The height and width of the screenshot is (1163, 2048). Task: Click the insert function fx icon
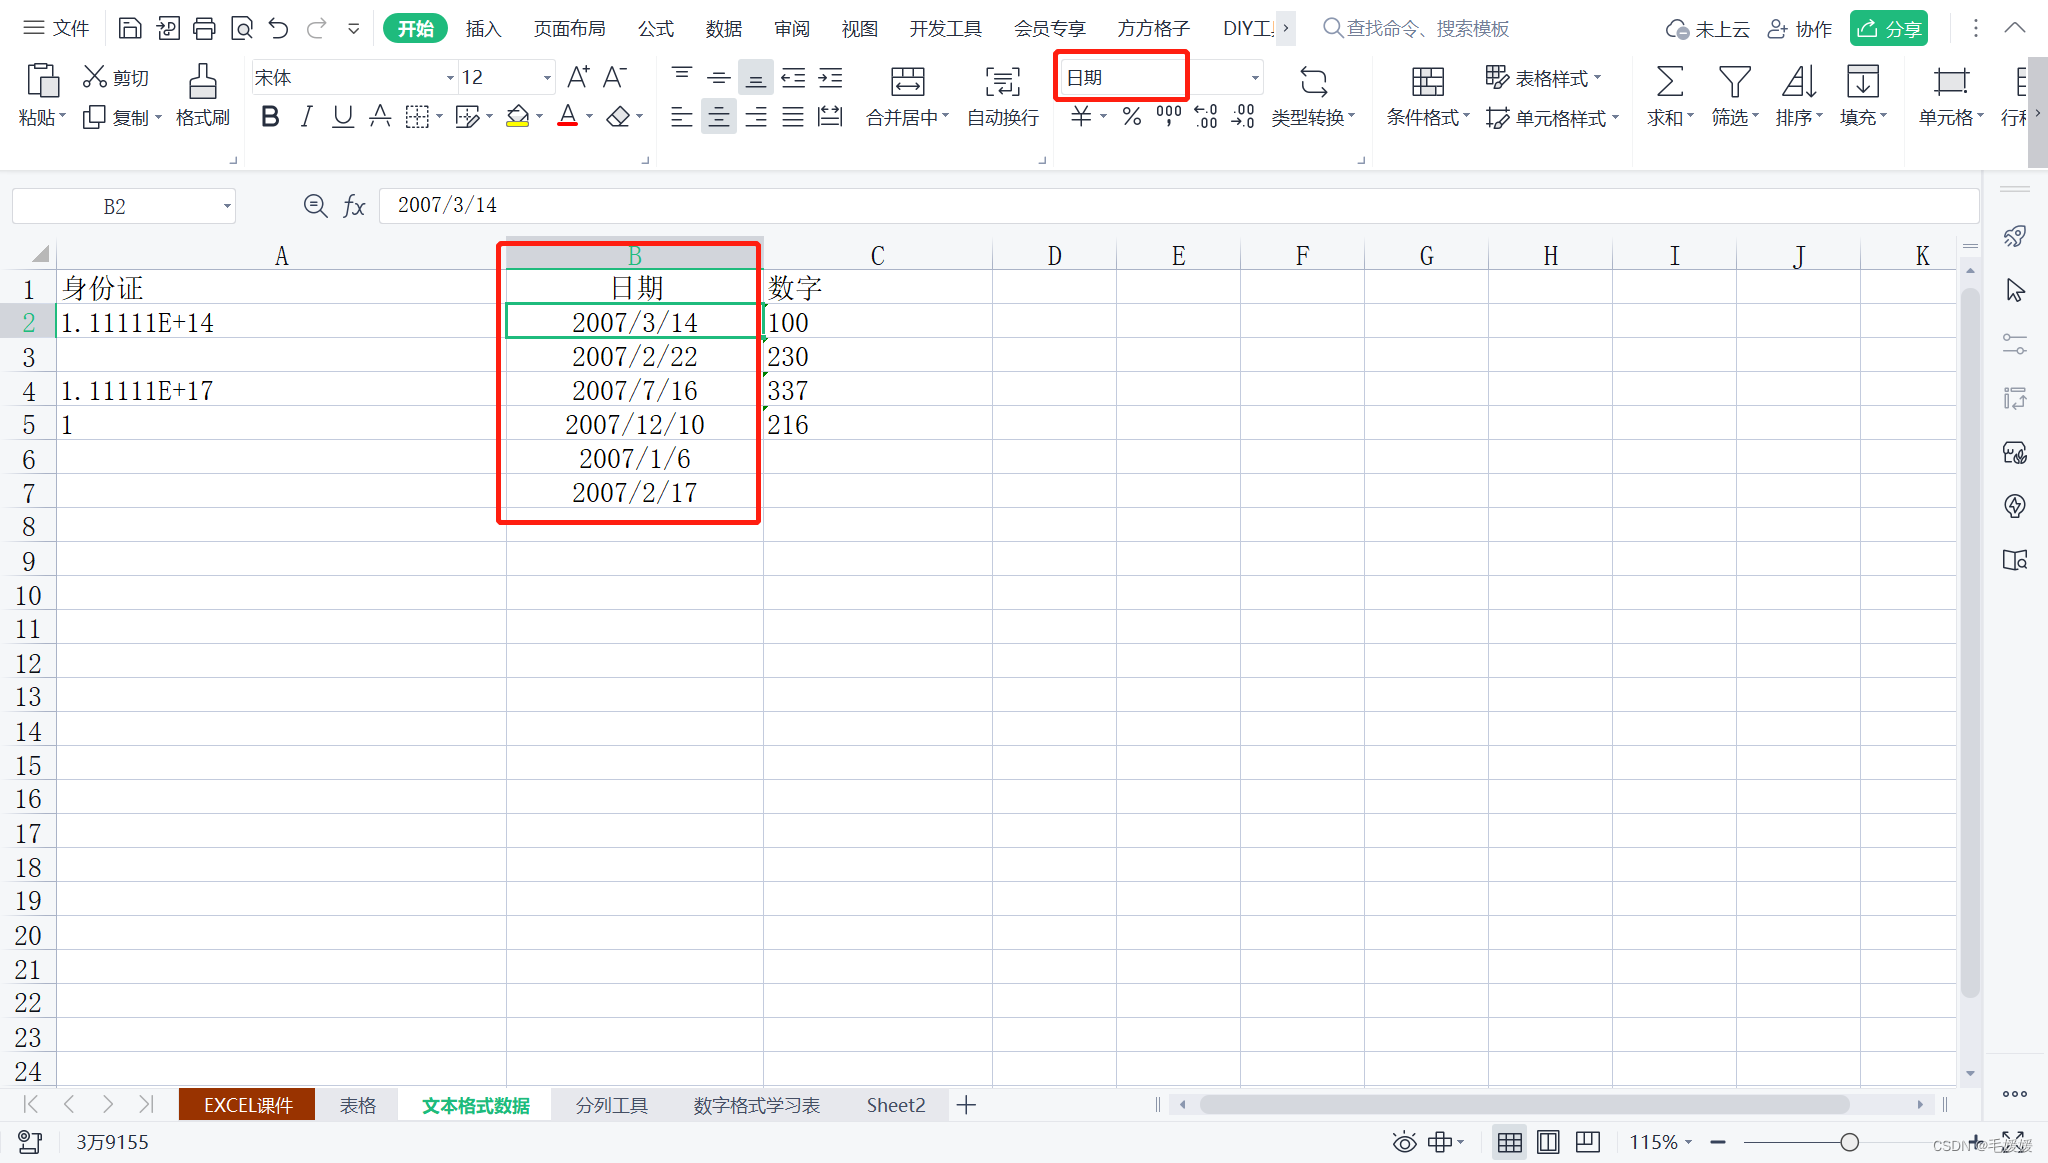(x=354, y=206)
